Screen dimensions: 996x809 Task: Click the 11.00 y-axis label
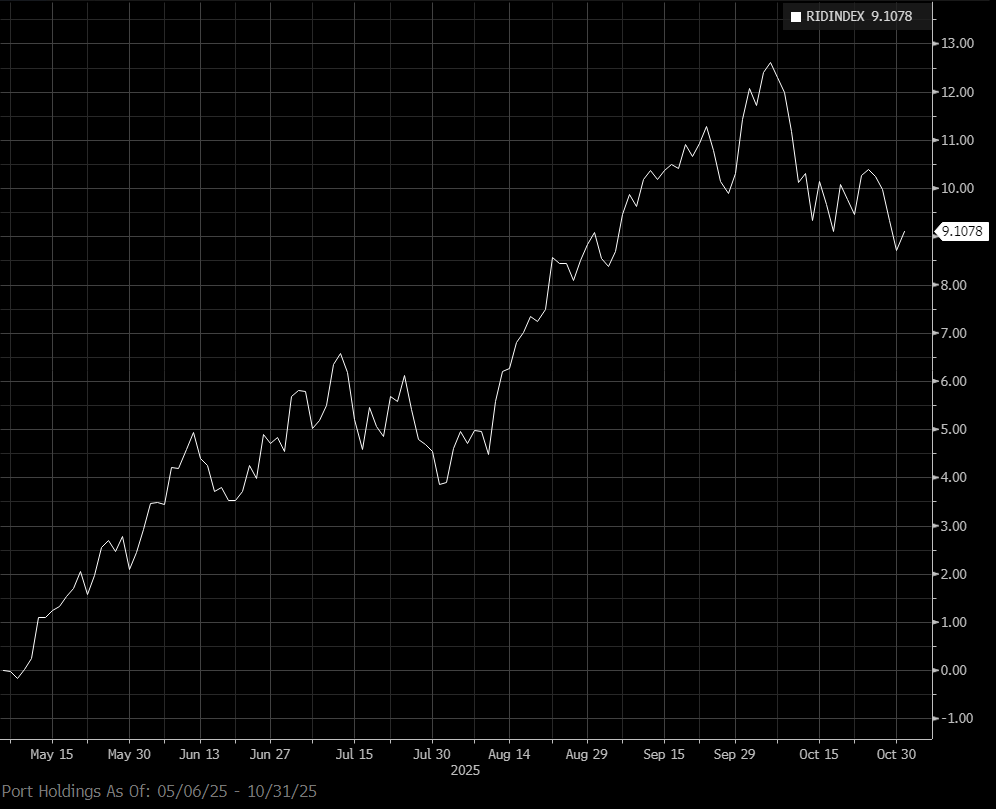point(957,140)
